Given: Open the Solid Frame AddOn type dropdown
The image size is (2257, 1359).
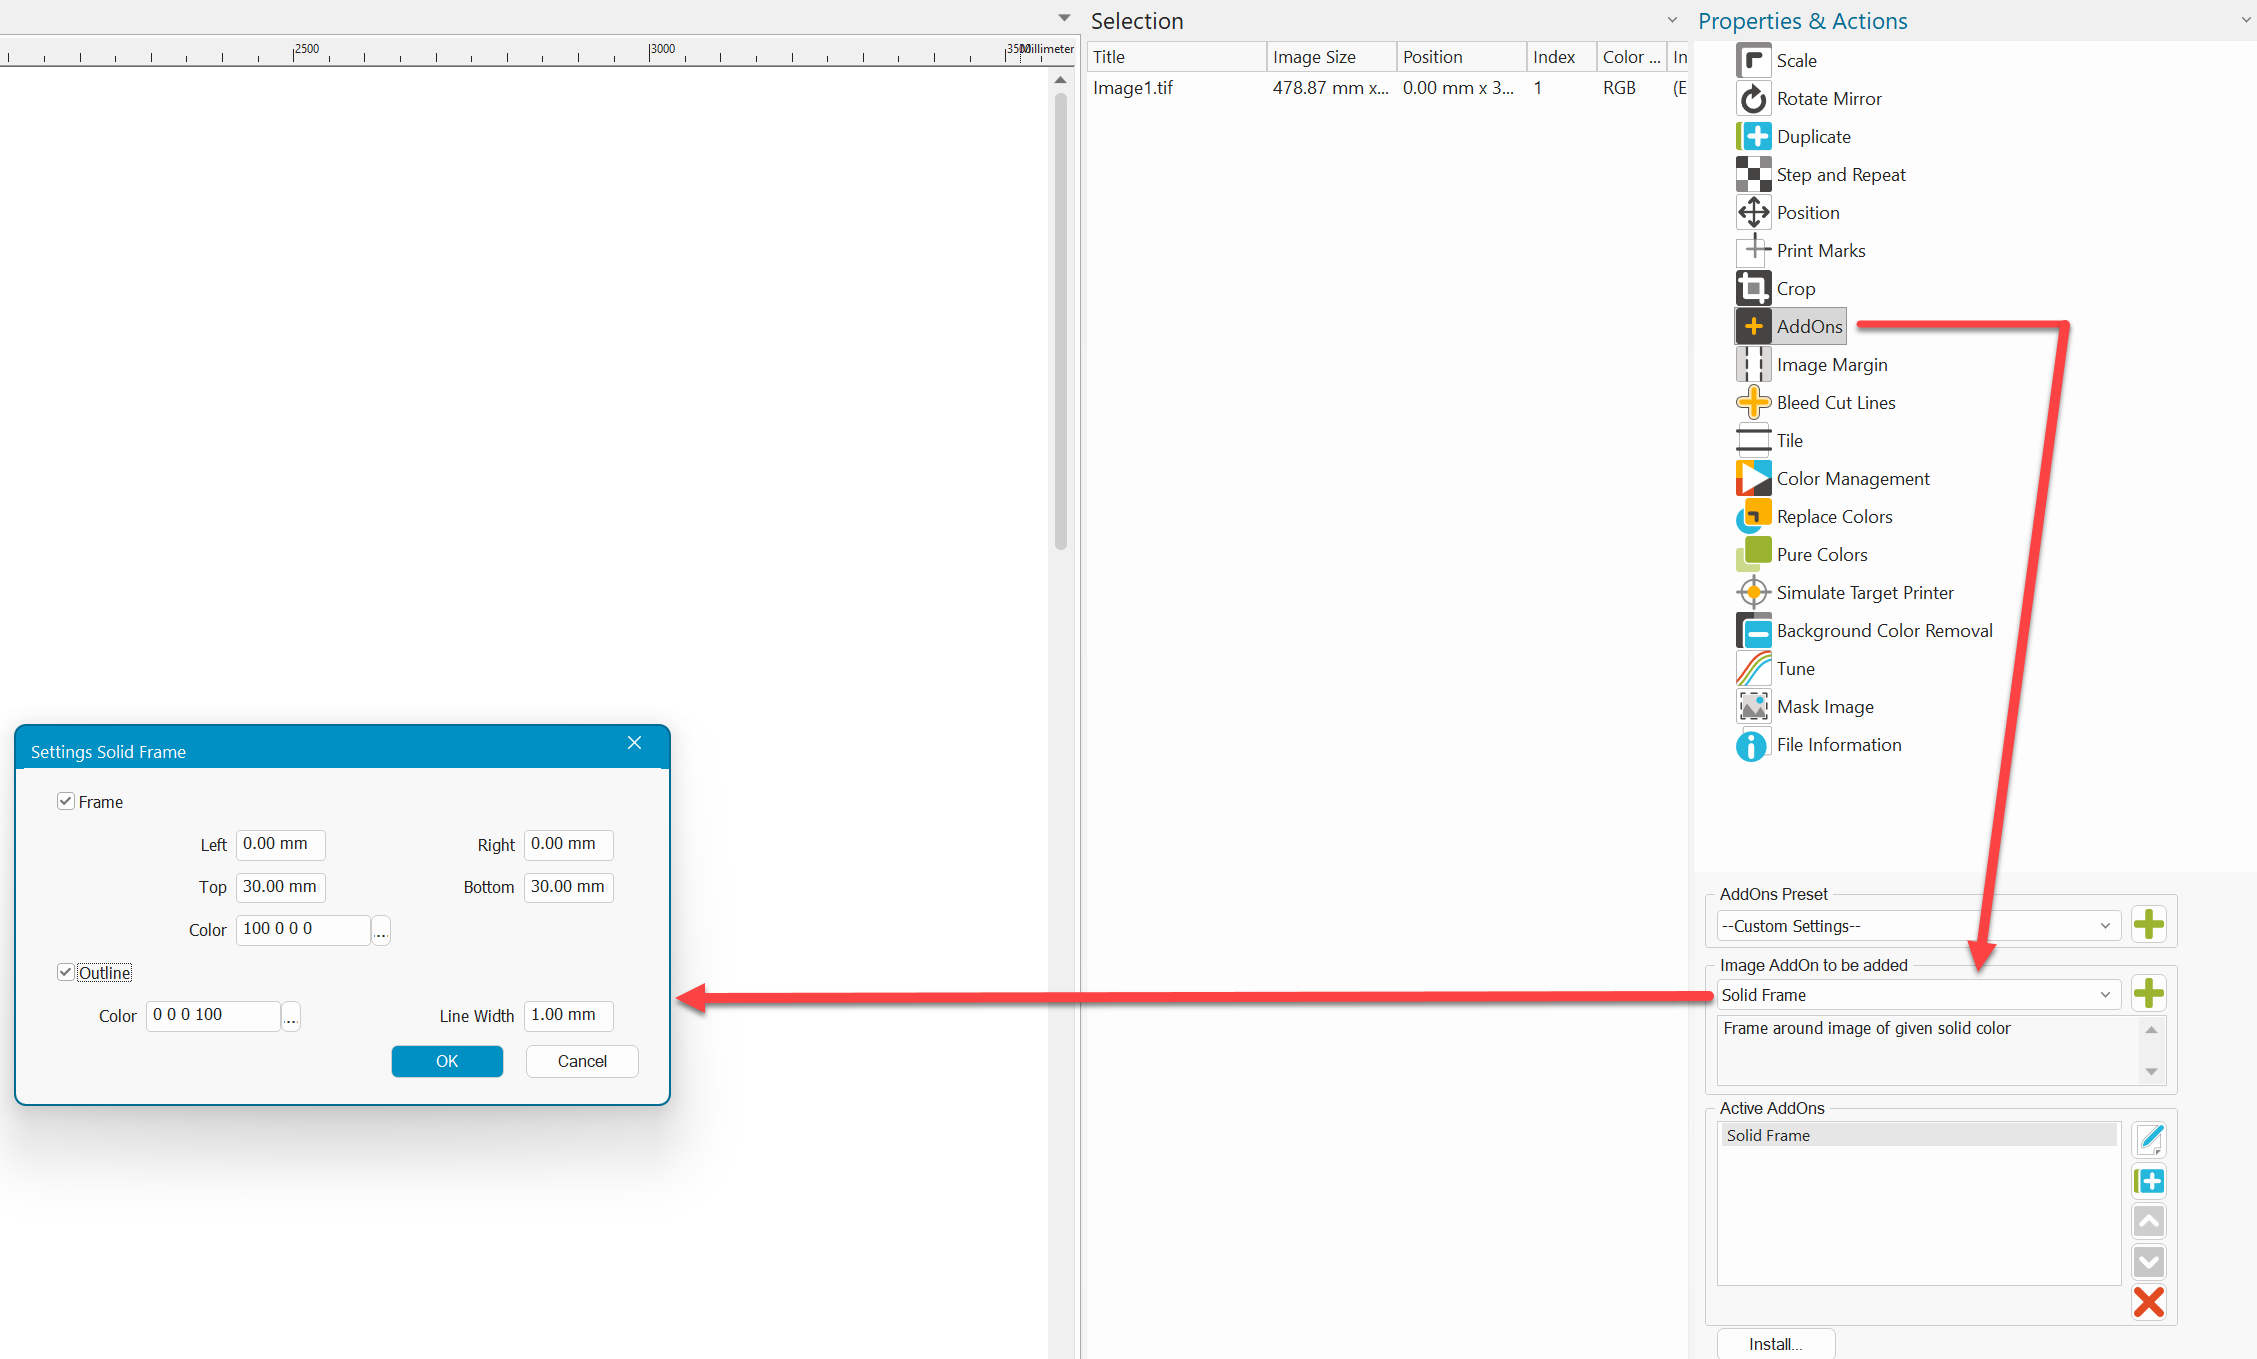Looking at the screenshot, I should 2104,995.
